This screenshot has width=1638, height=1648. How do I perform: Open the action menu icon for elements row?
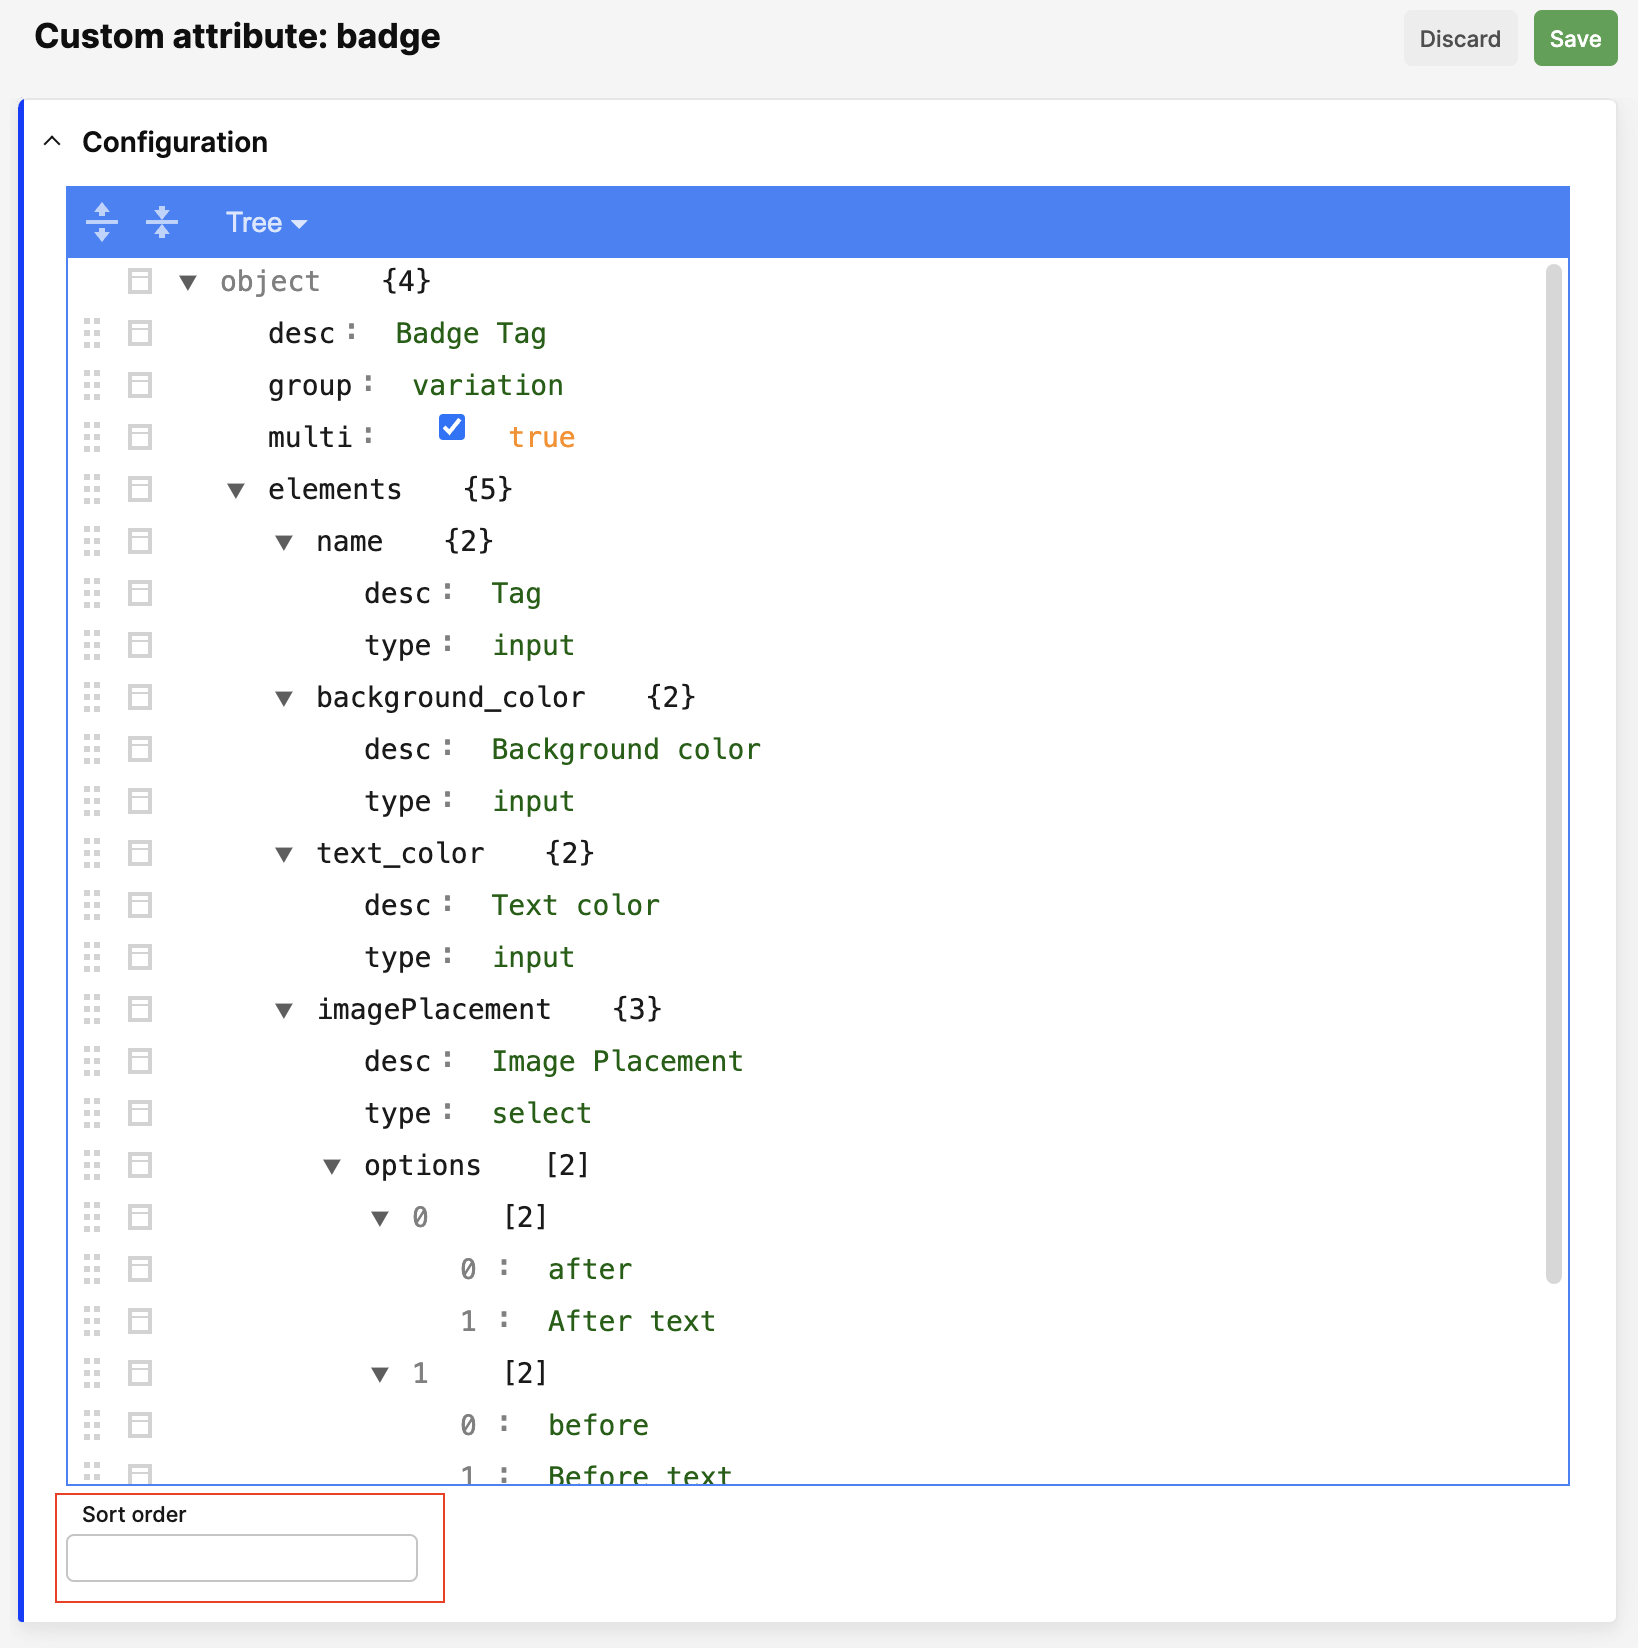(140, 489)
